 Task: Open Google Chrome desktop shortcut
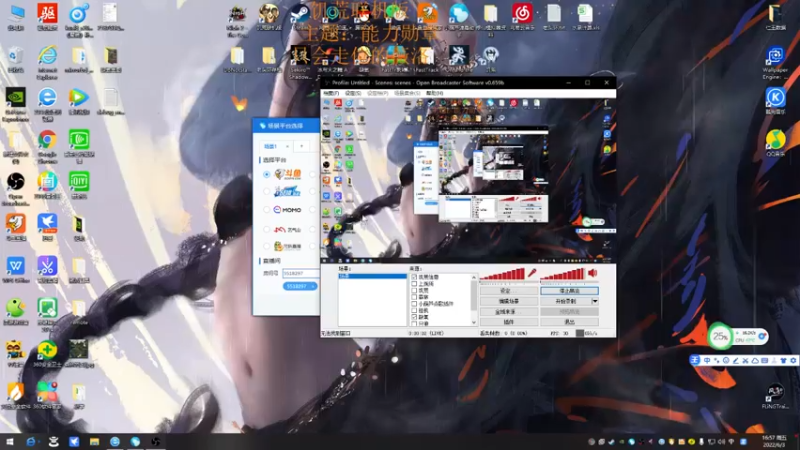(x=47, y=145)
